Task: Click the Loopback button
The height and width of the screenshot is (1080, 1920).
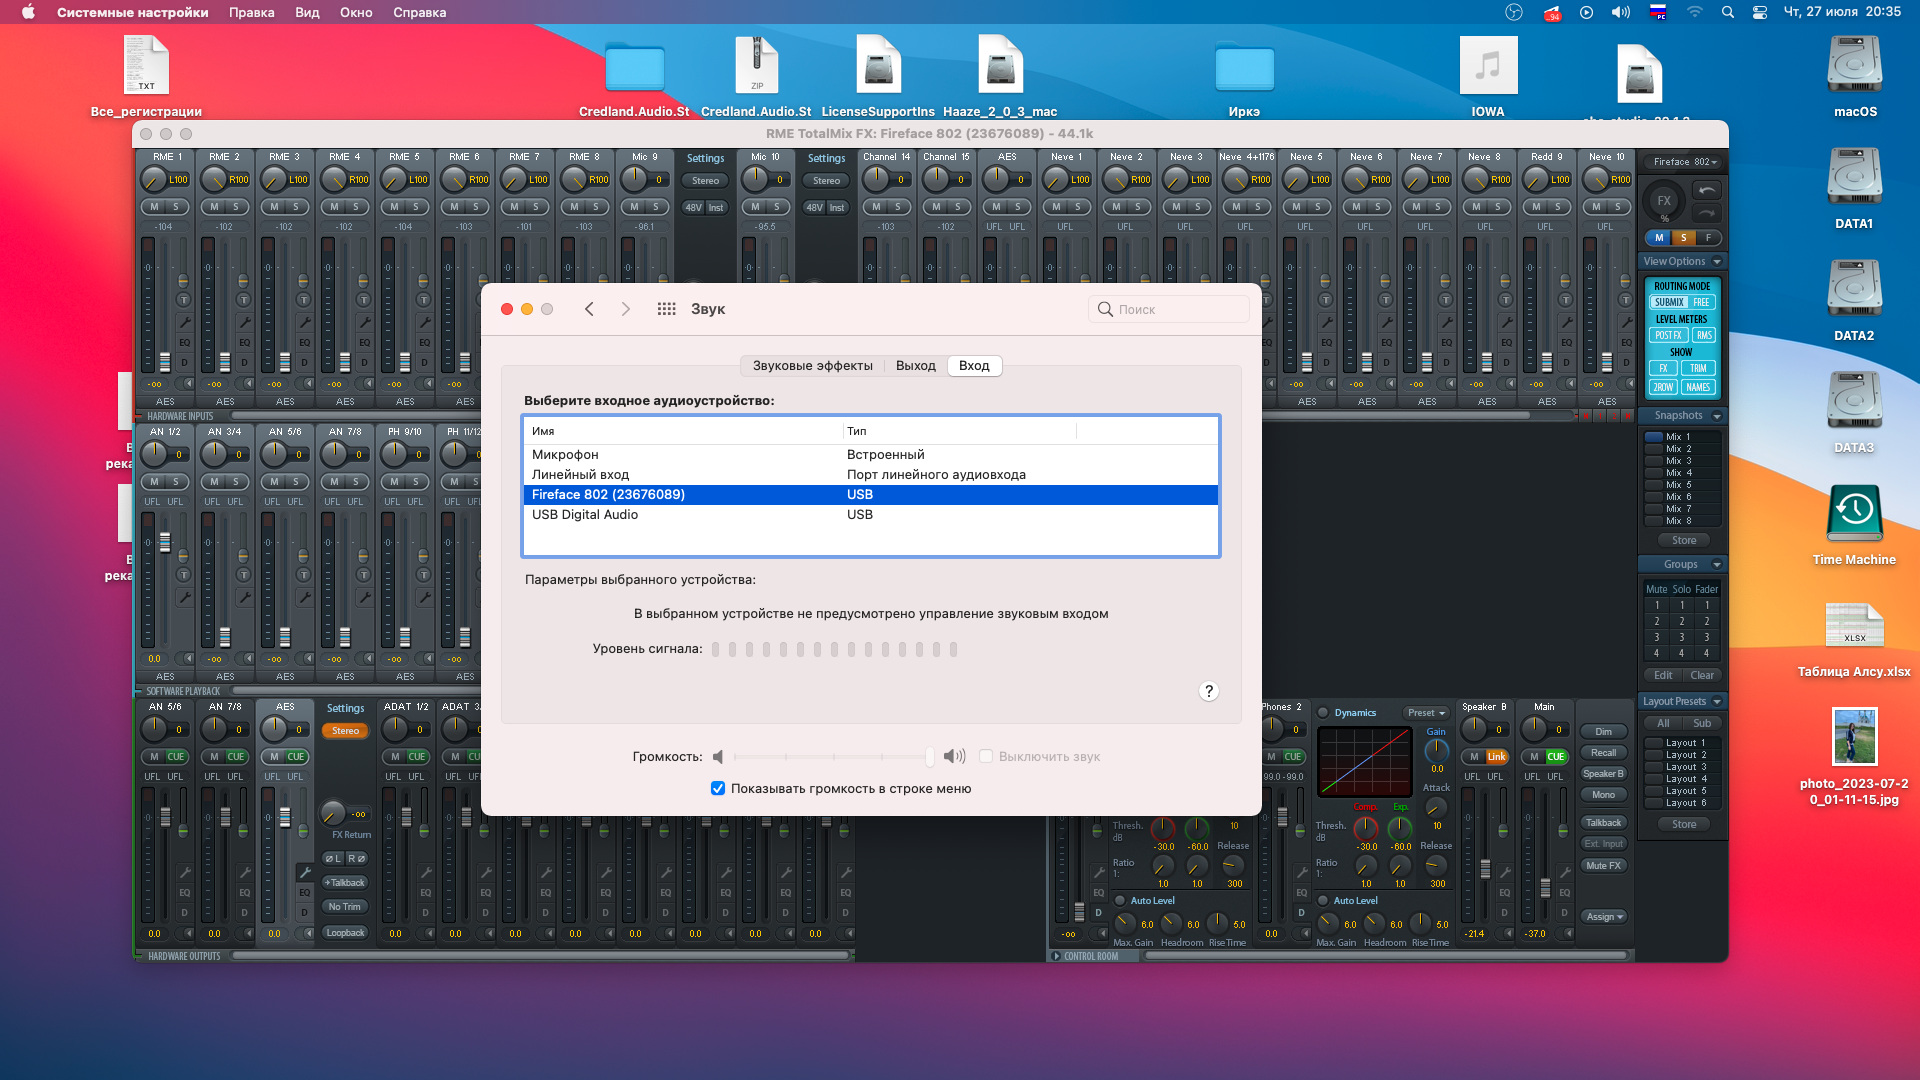Action: click(345, 933)
